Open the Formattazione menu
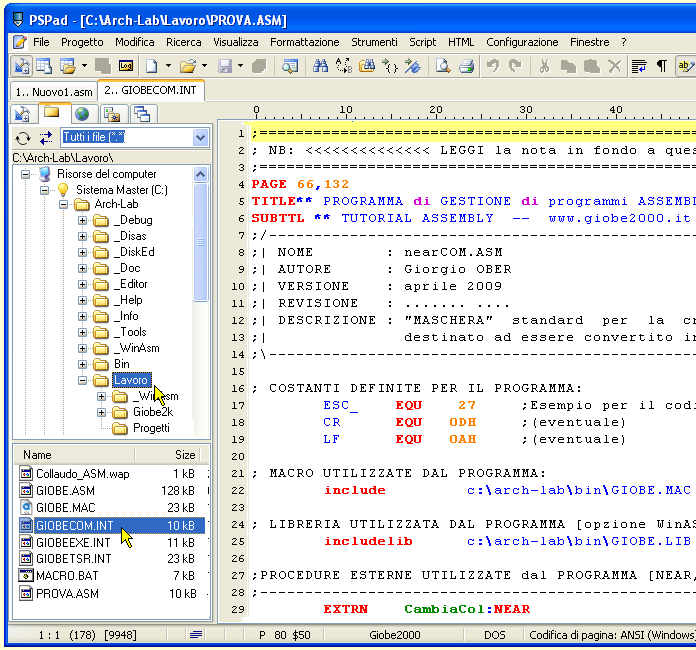 (304, 42)
